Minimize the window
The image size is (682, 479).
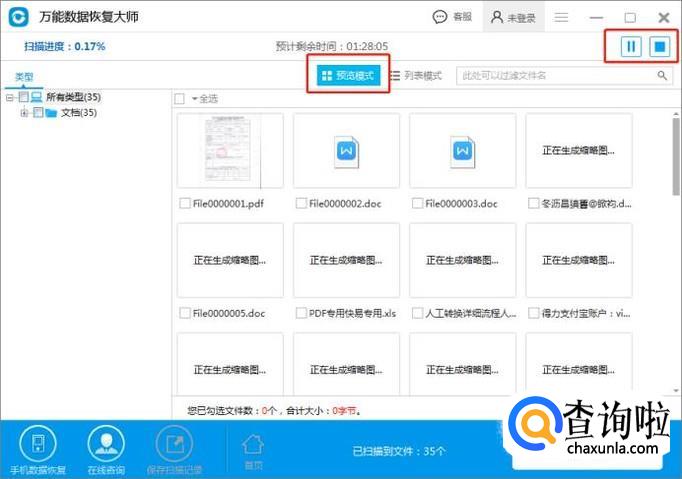click(596, 17)
